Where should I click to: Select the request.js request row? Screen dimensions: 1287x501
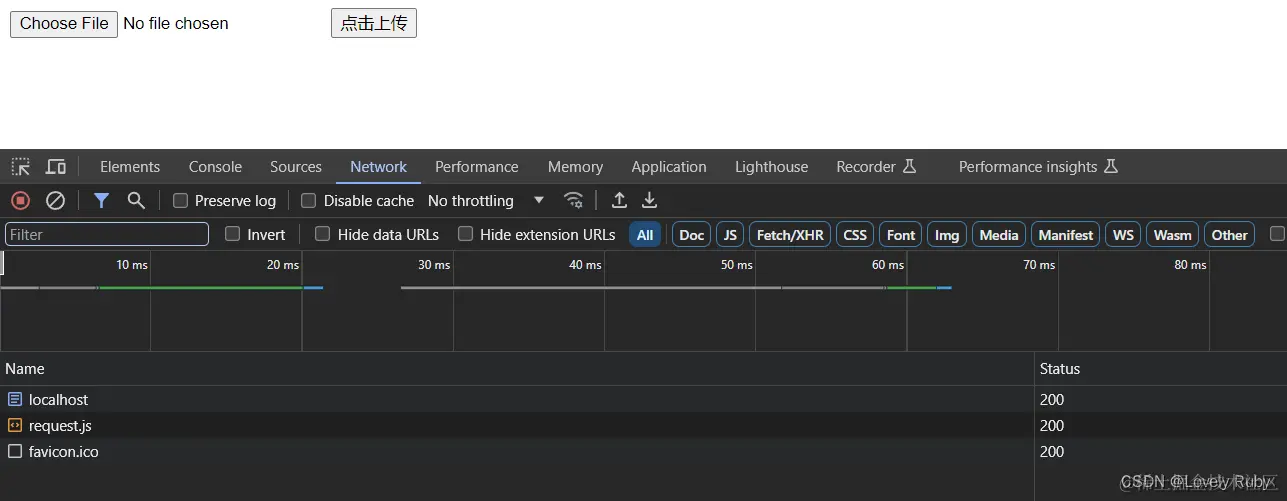643,425
